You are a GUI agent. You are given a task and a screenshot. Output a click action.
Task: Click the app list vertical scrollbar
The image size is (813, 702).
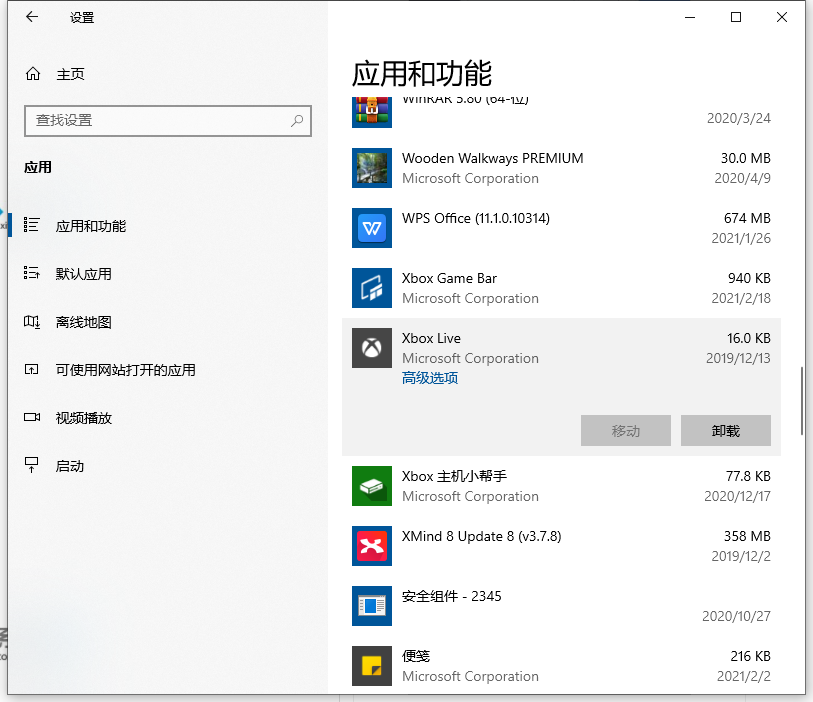tap(802, 401)
